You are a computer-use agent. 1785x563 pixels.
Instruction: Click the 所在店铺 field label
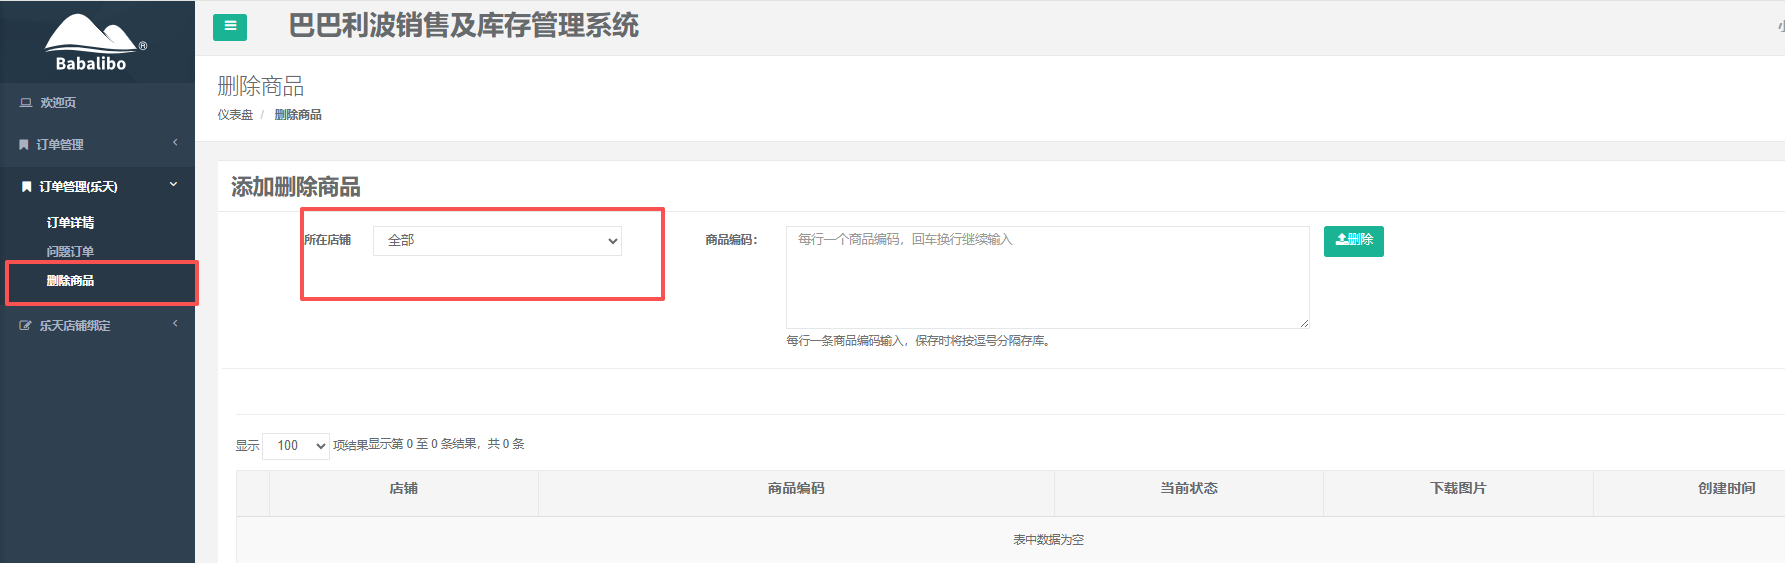click(x=328, y=240)
